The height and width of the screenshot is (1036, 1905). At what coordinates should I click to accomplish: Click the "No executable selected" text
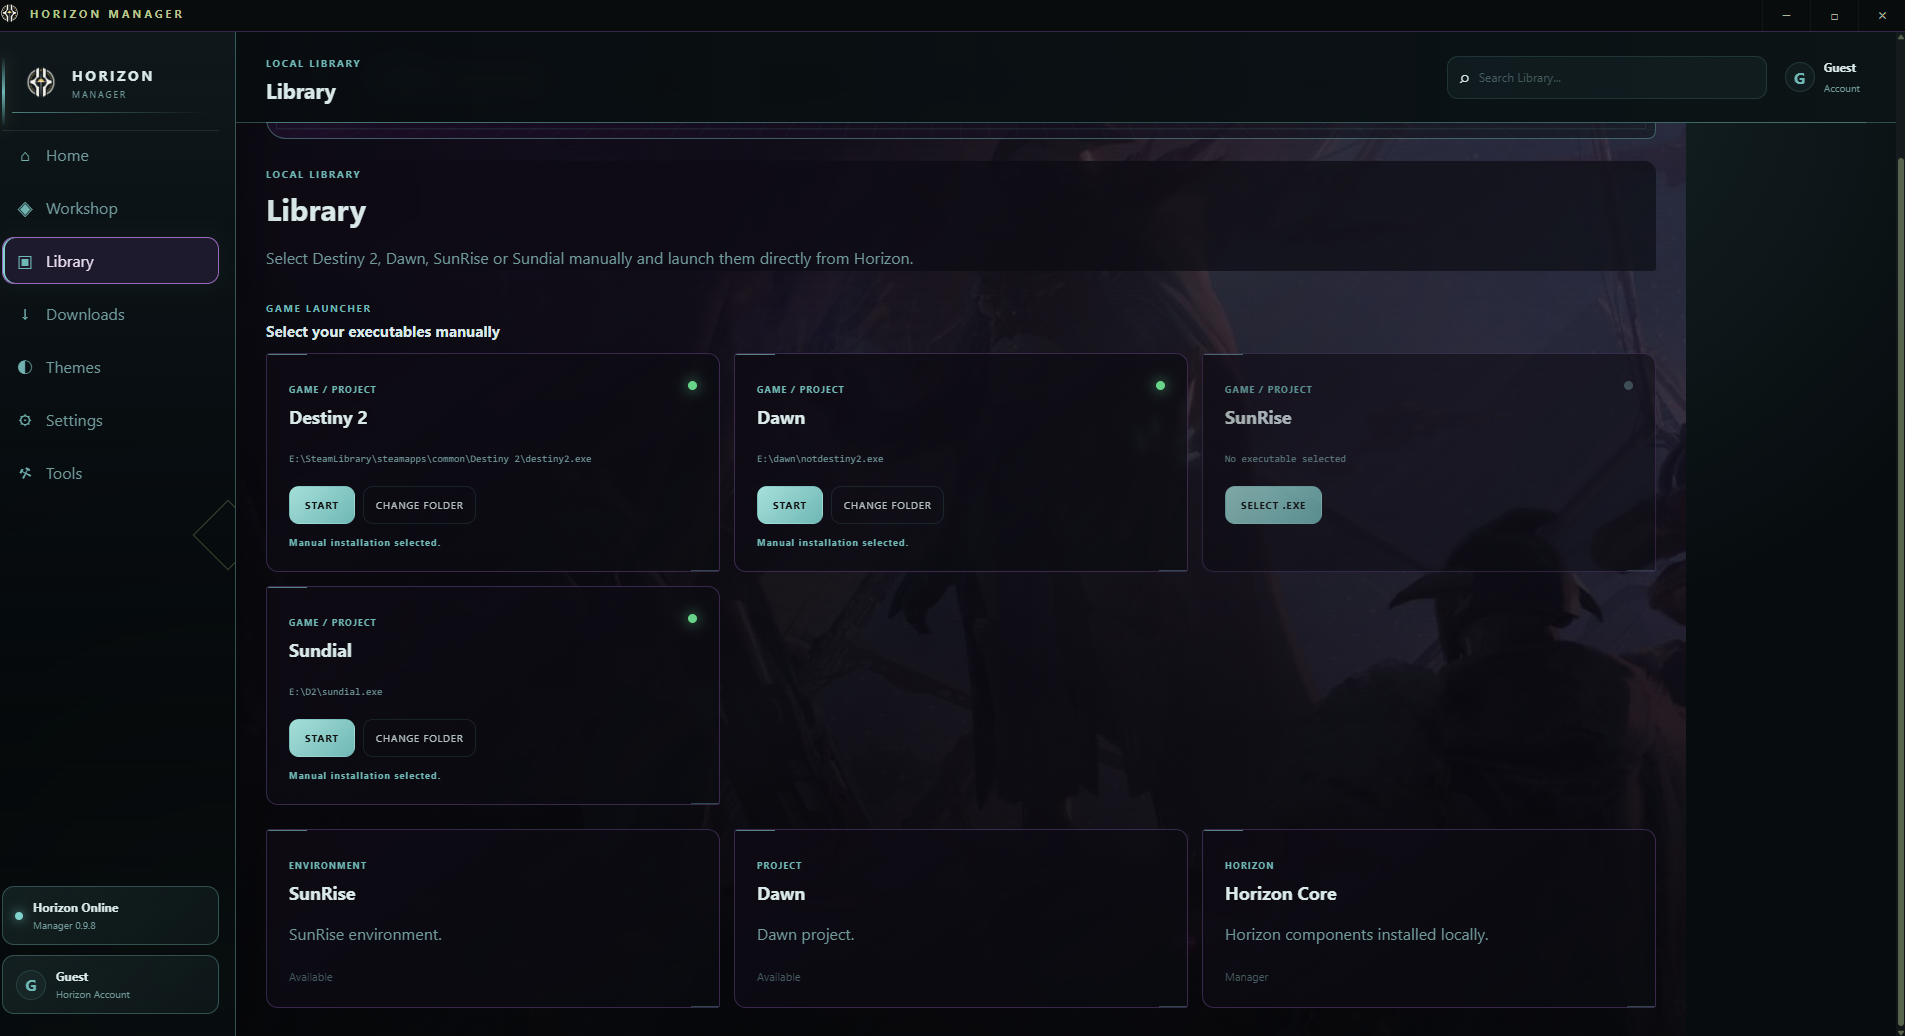[1285, 459]
